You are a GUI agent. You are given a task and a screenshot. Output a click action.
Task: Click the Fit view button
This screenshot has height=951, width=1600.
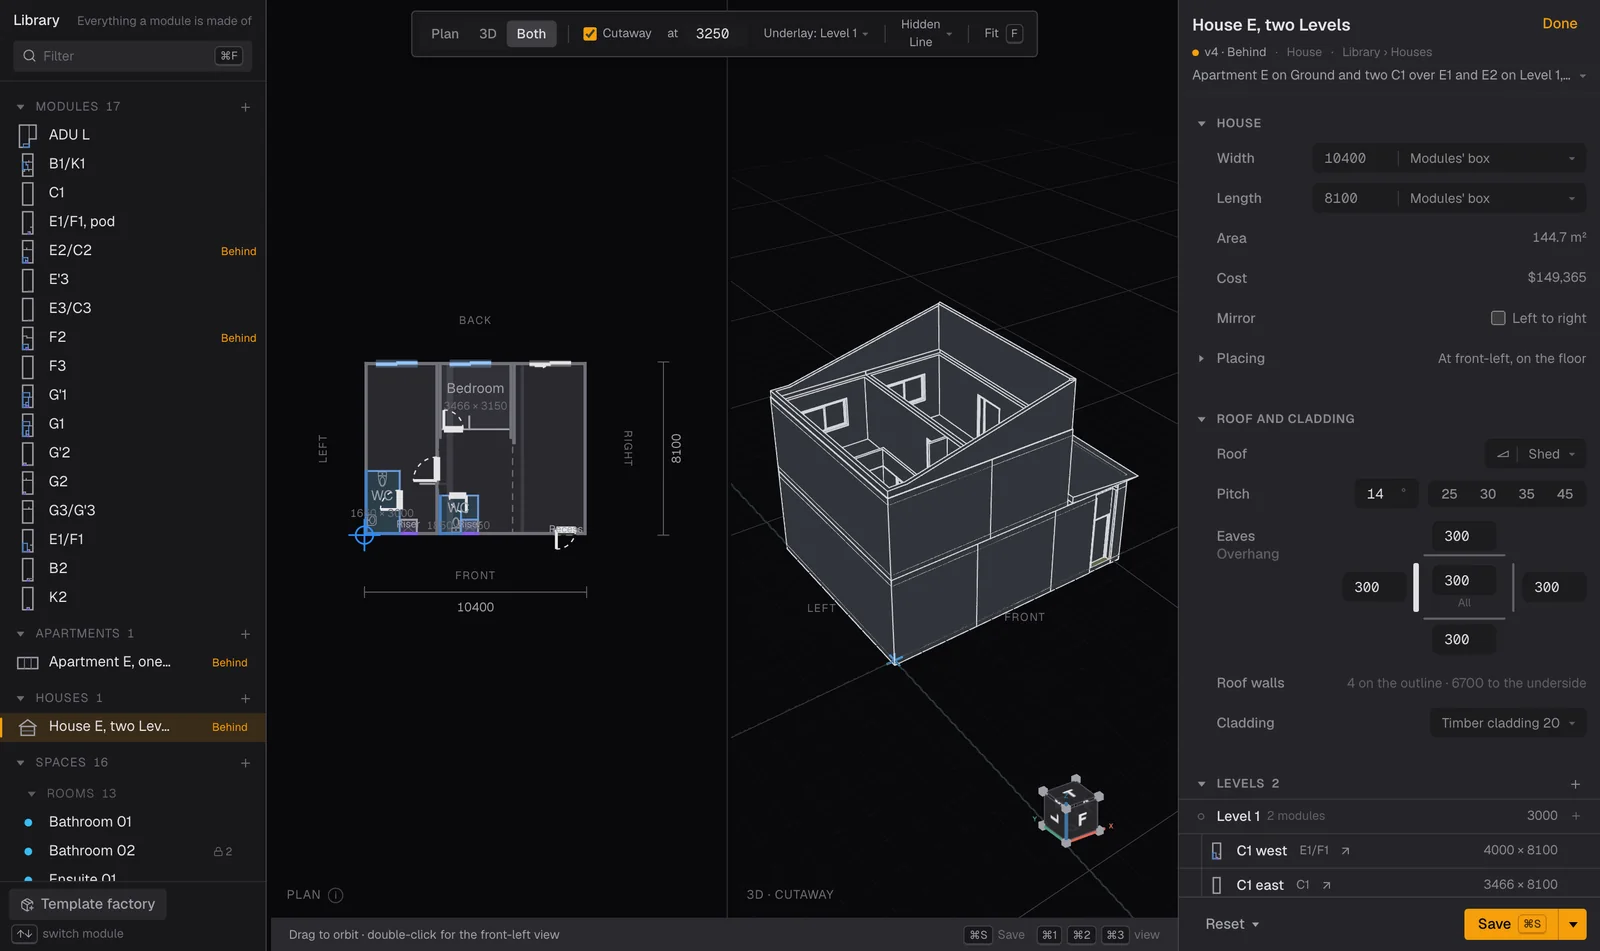[1003, 34]
